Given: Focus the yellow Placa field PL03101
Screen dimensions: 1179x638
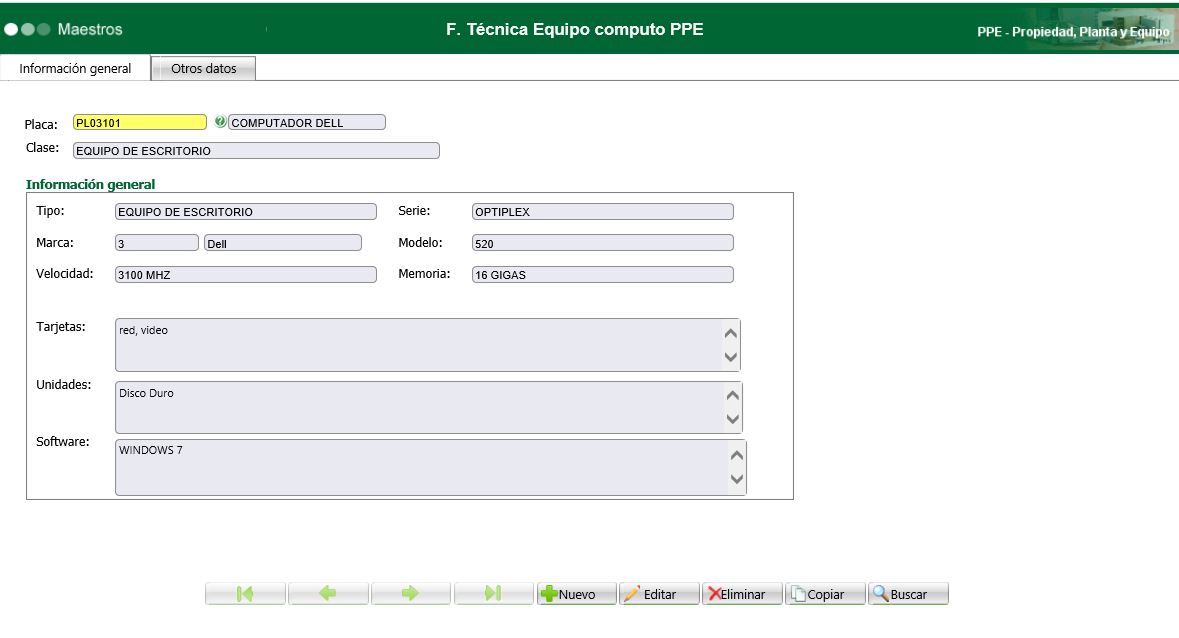Looking at the screenshot, I should pyautogui.click(x=140, y=122).
